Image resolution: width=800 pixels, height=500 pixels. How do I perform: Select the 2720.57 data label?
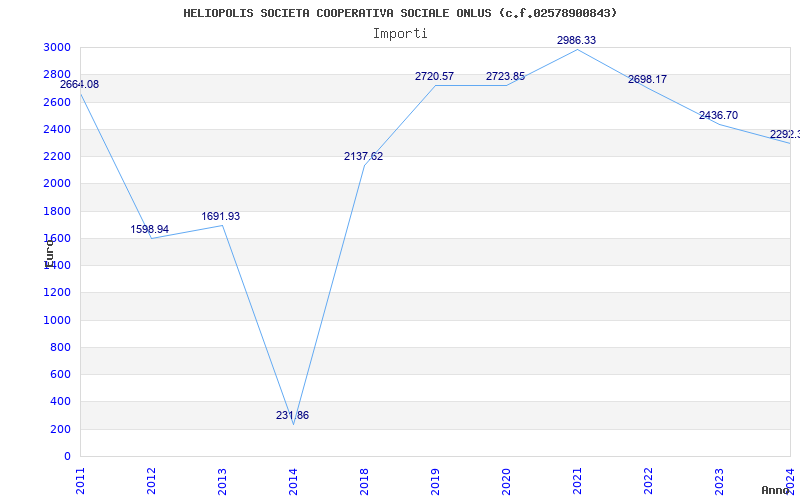[x=434, y=77]
